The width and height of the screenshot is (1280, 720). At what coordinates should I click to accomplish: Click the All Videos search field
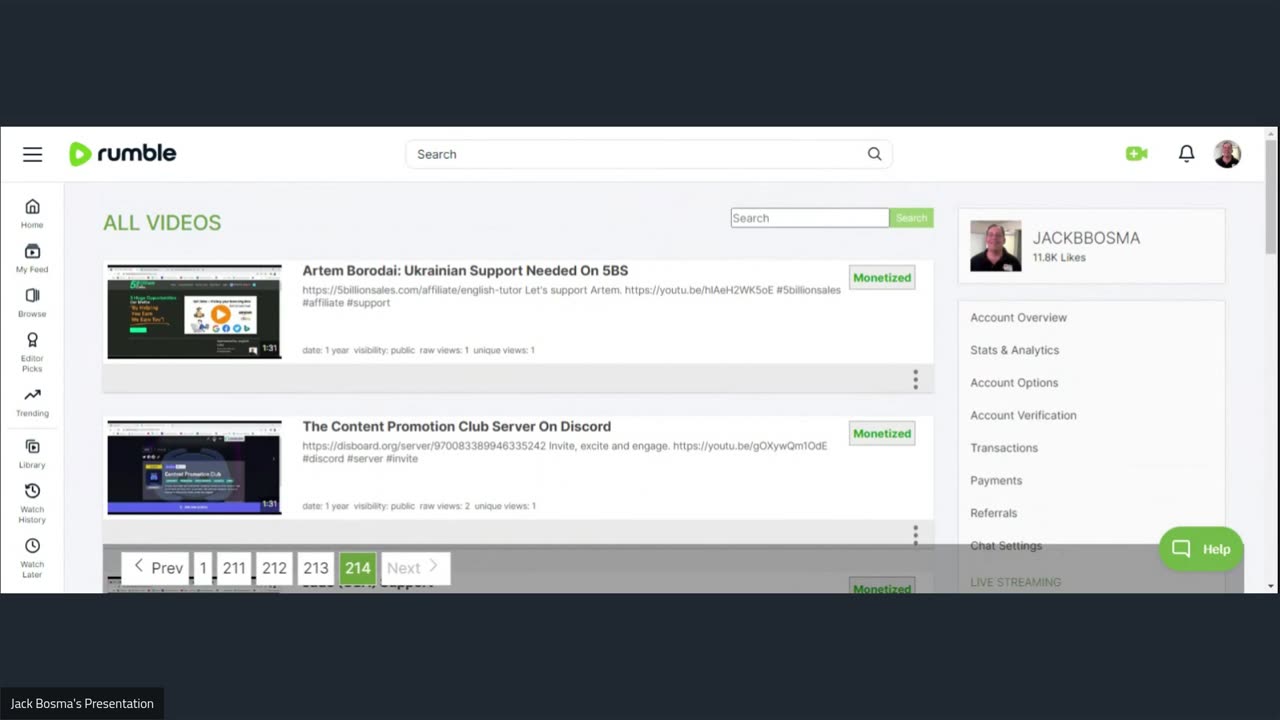click(x=809, y=218)
